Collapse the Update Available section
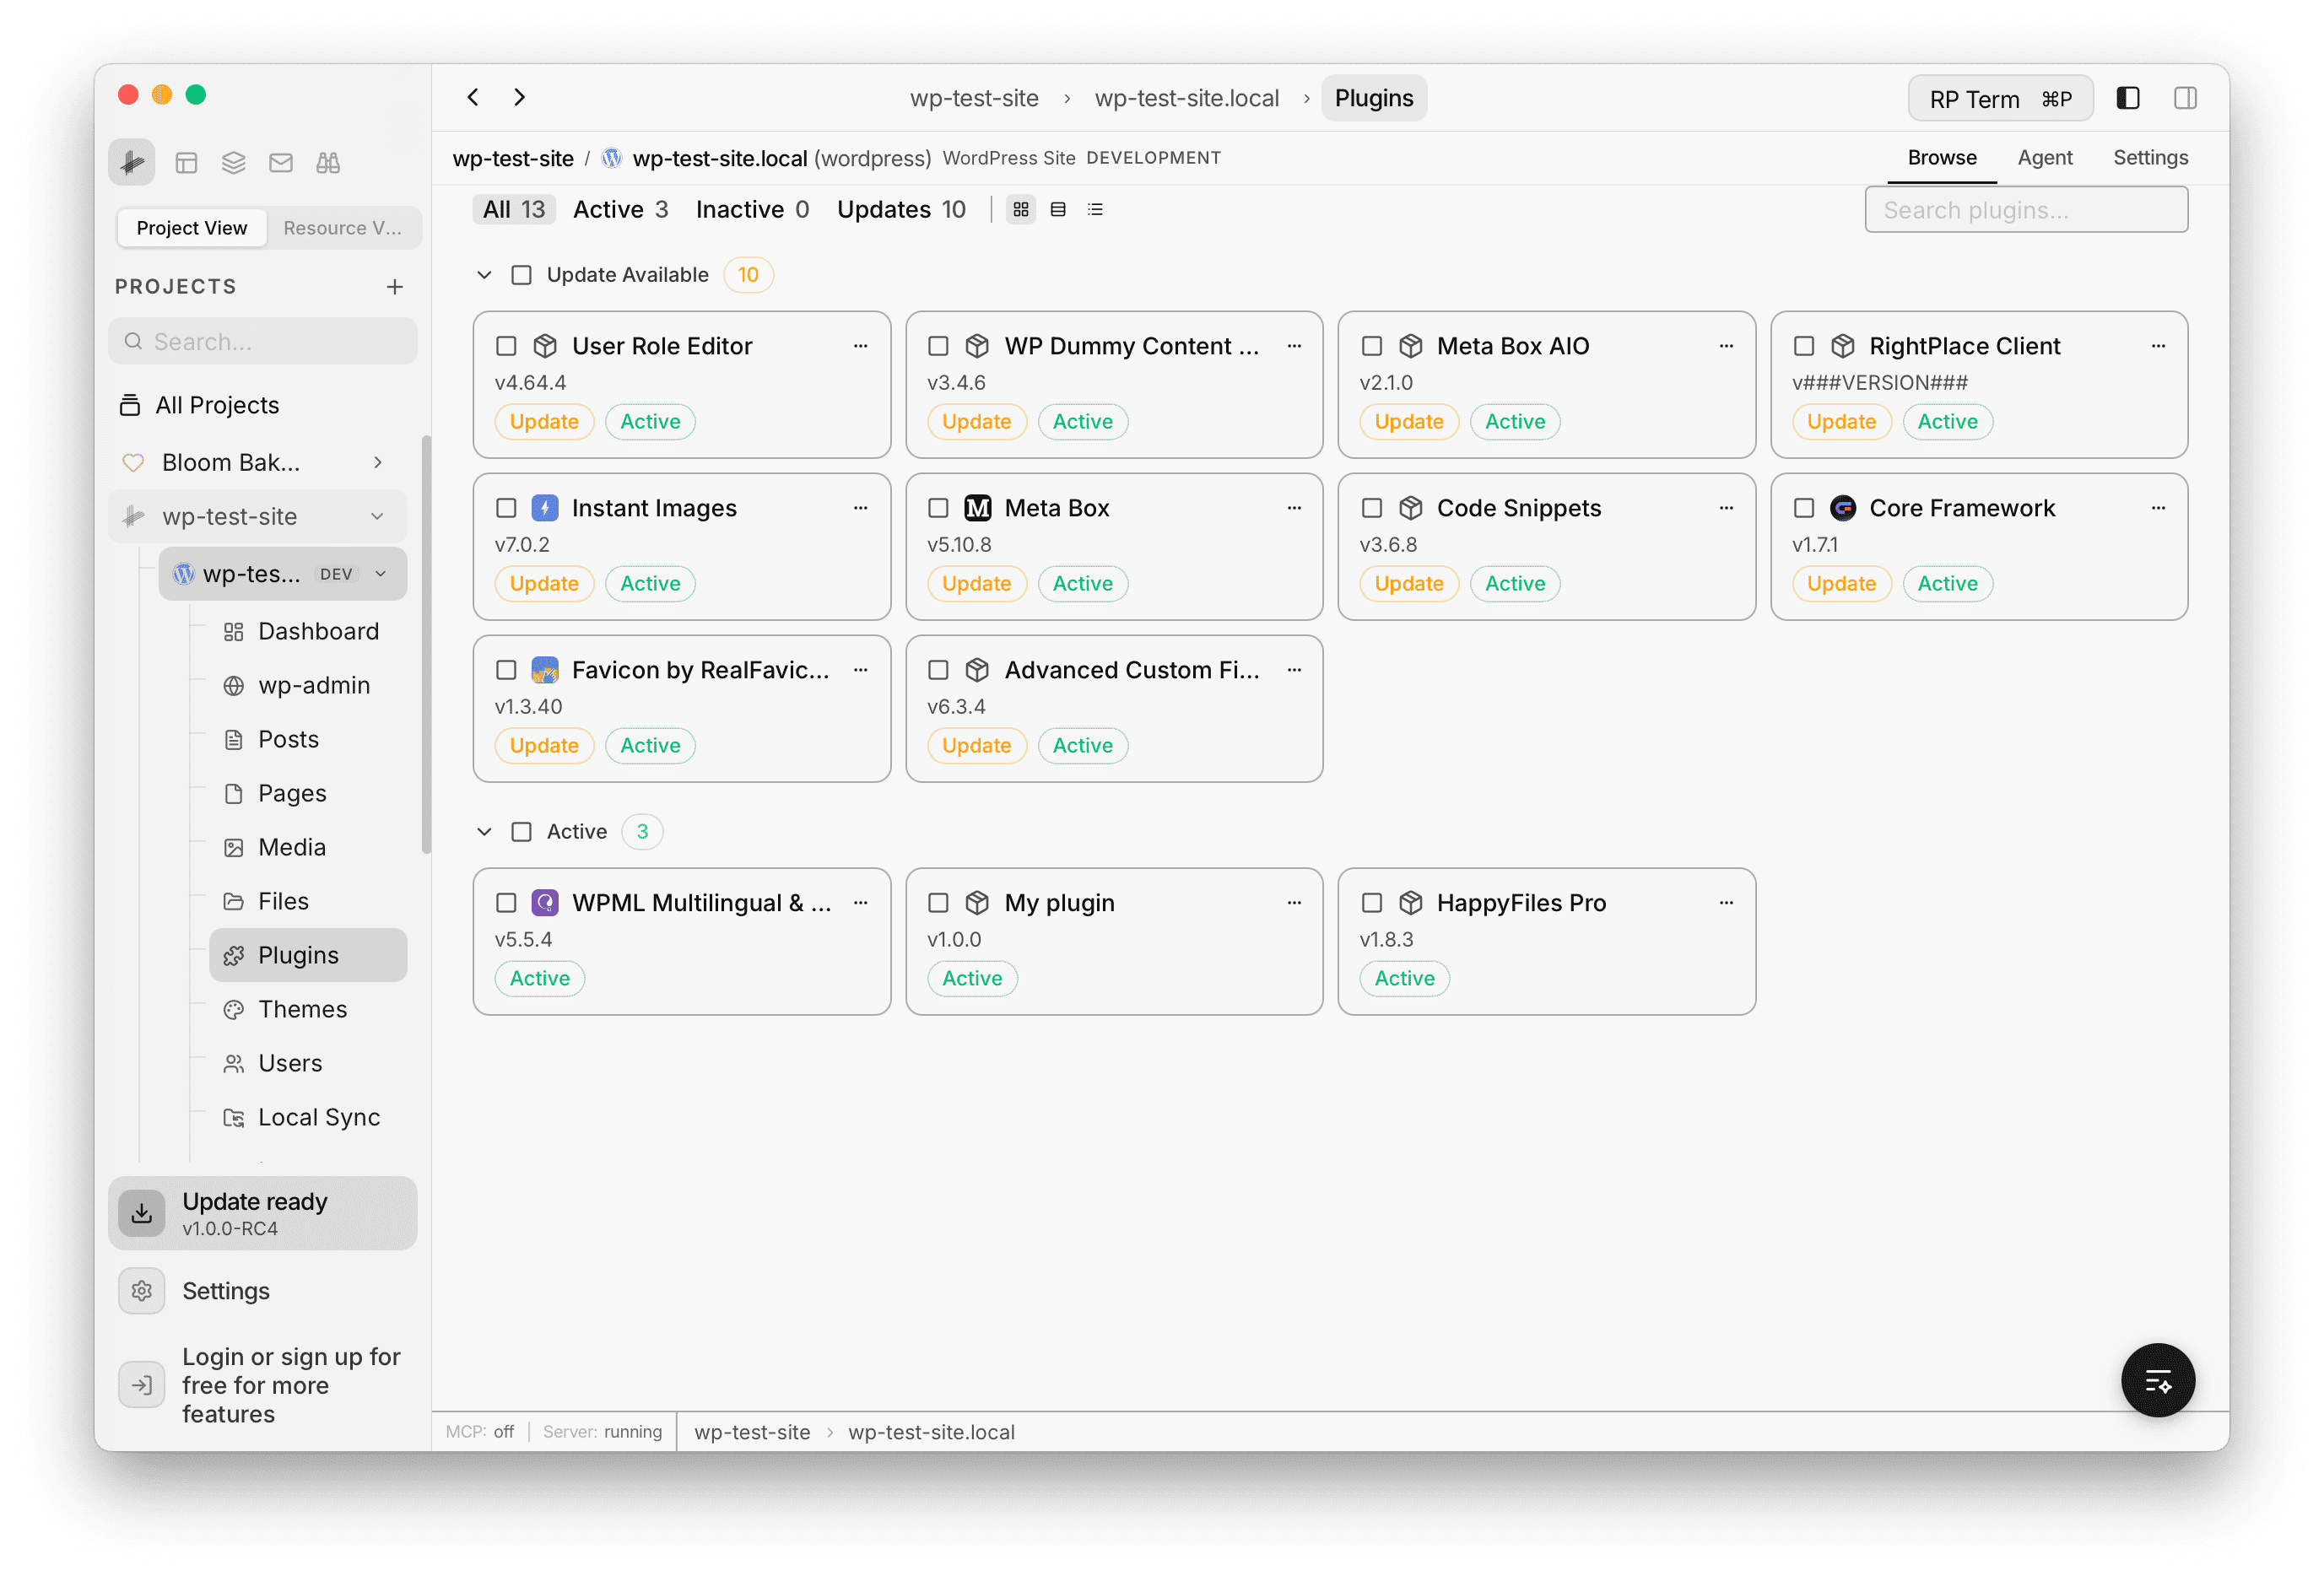 pyautogui.click(x=484, y=274)
